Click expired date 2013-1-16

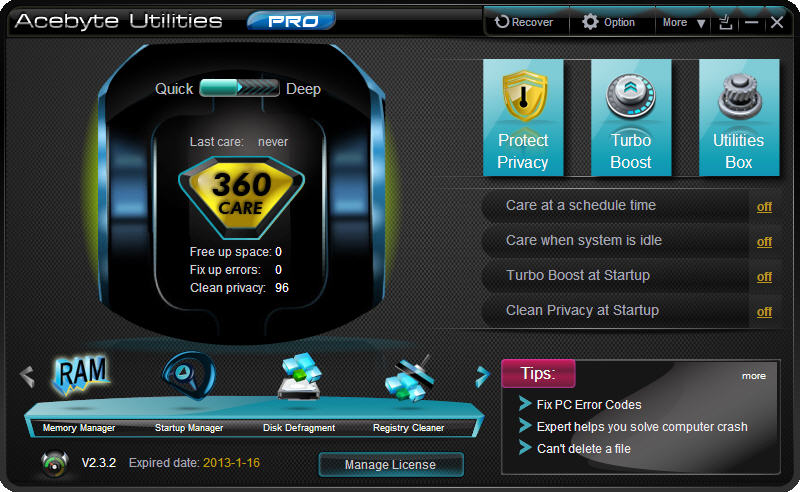pyautogui.click(x=232, y=463)
